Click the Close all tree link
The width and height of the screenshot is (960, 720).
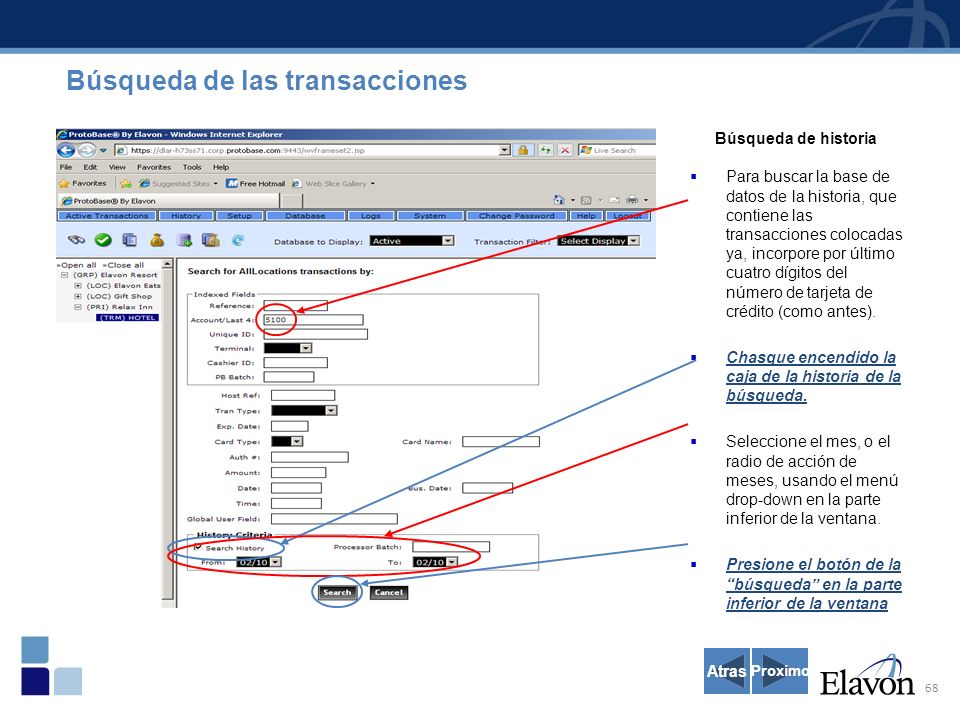pyautogui.click(x=123, y=265)
